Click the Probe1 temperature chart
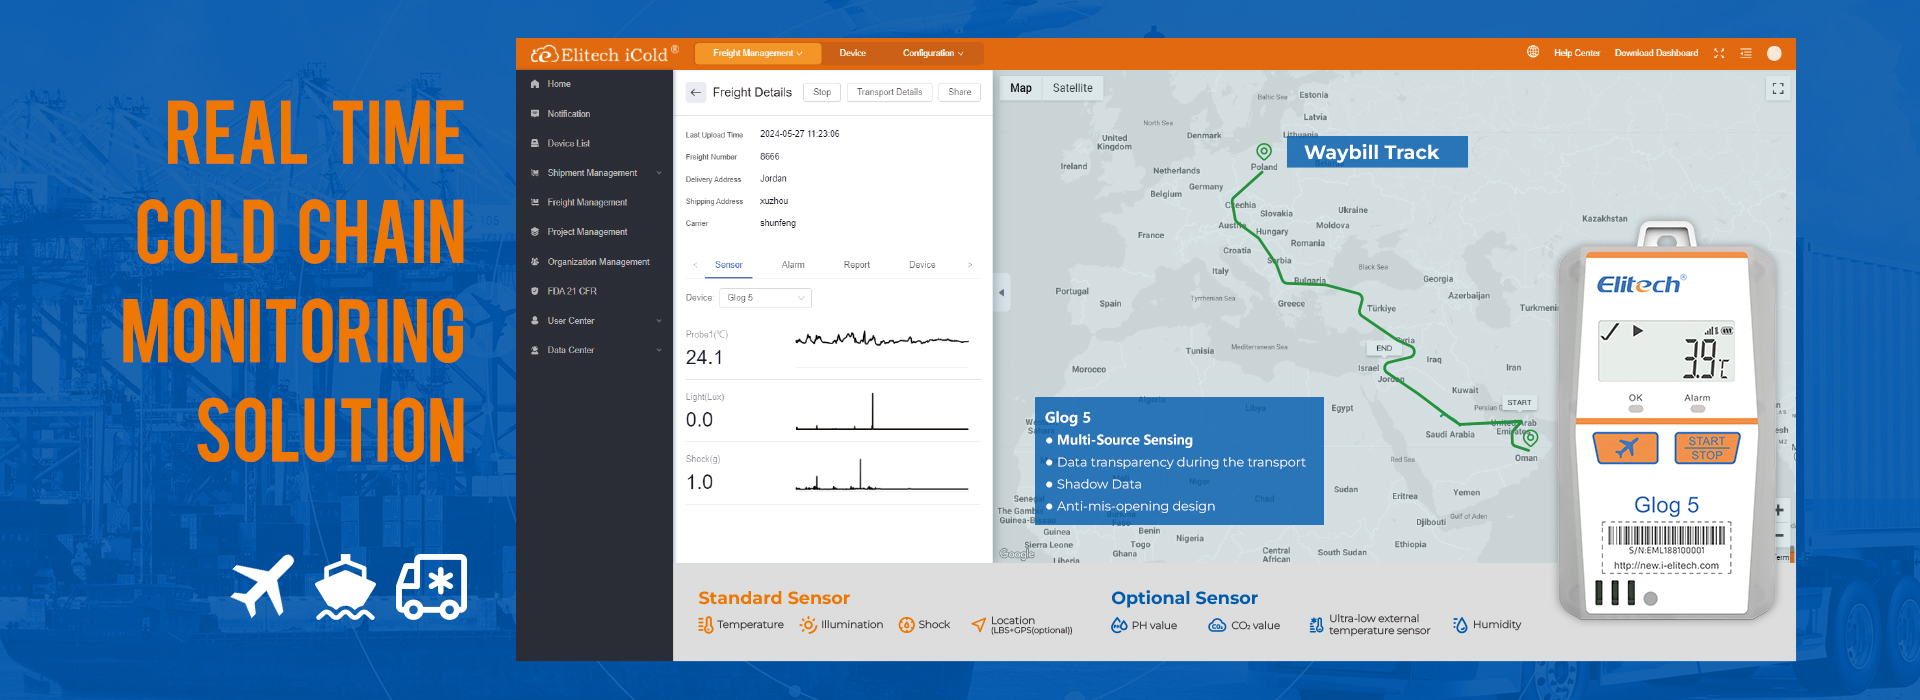Screen dimensions: 1920x700 pos(882,340)
